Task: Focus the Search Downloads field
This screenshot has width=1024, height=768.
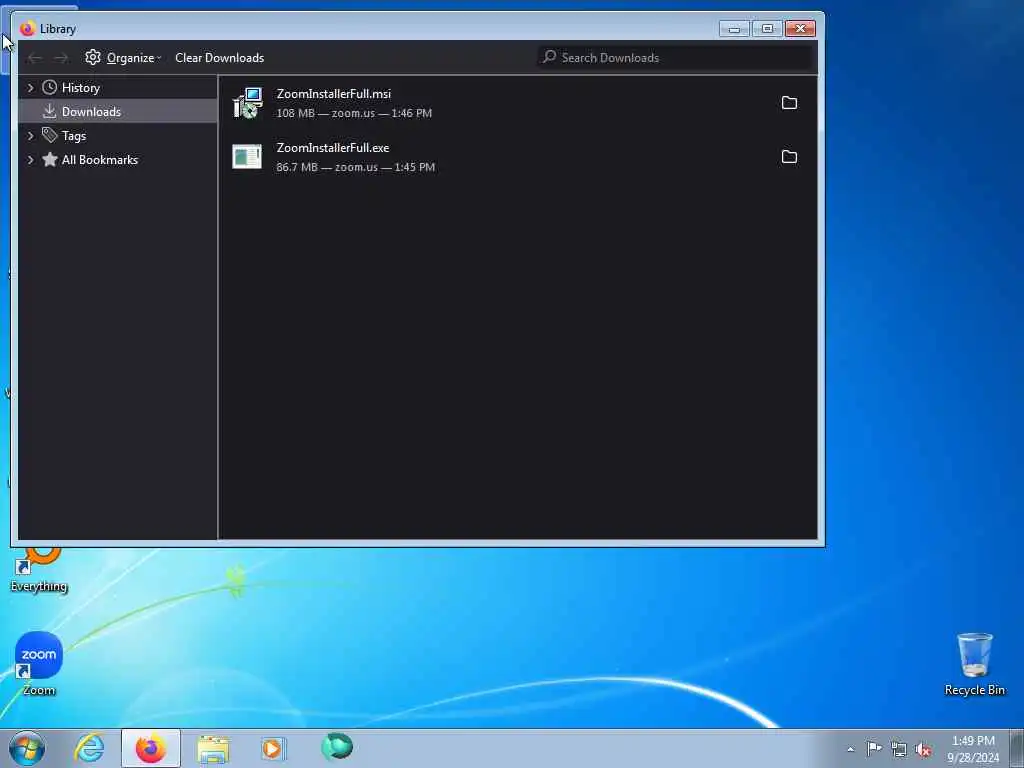Action: (x=676, y=57)
